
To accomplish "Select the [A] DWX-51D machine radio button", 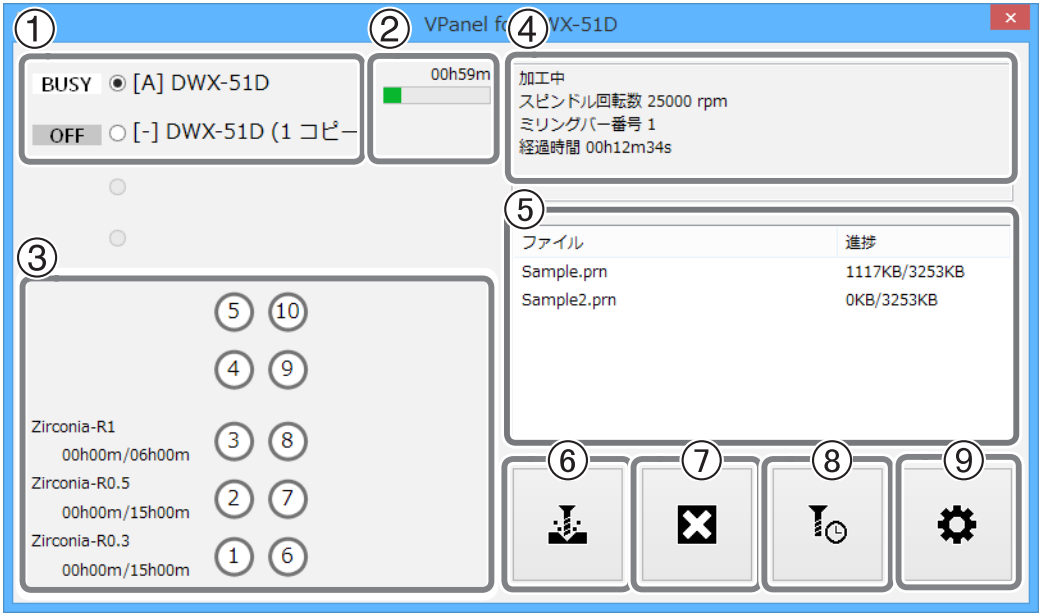I will point(118,83).
